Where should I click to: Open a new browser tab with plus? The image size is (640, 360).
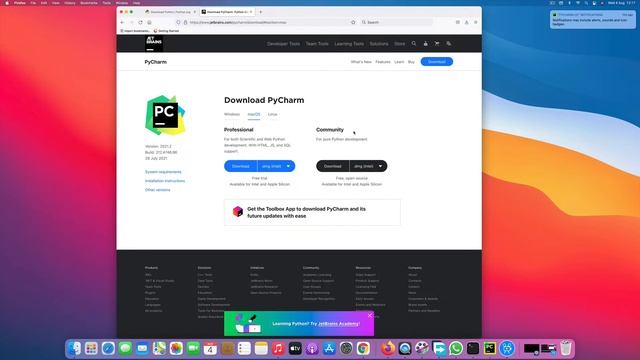[261, 12]
